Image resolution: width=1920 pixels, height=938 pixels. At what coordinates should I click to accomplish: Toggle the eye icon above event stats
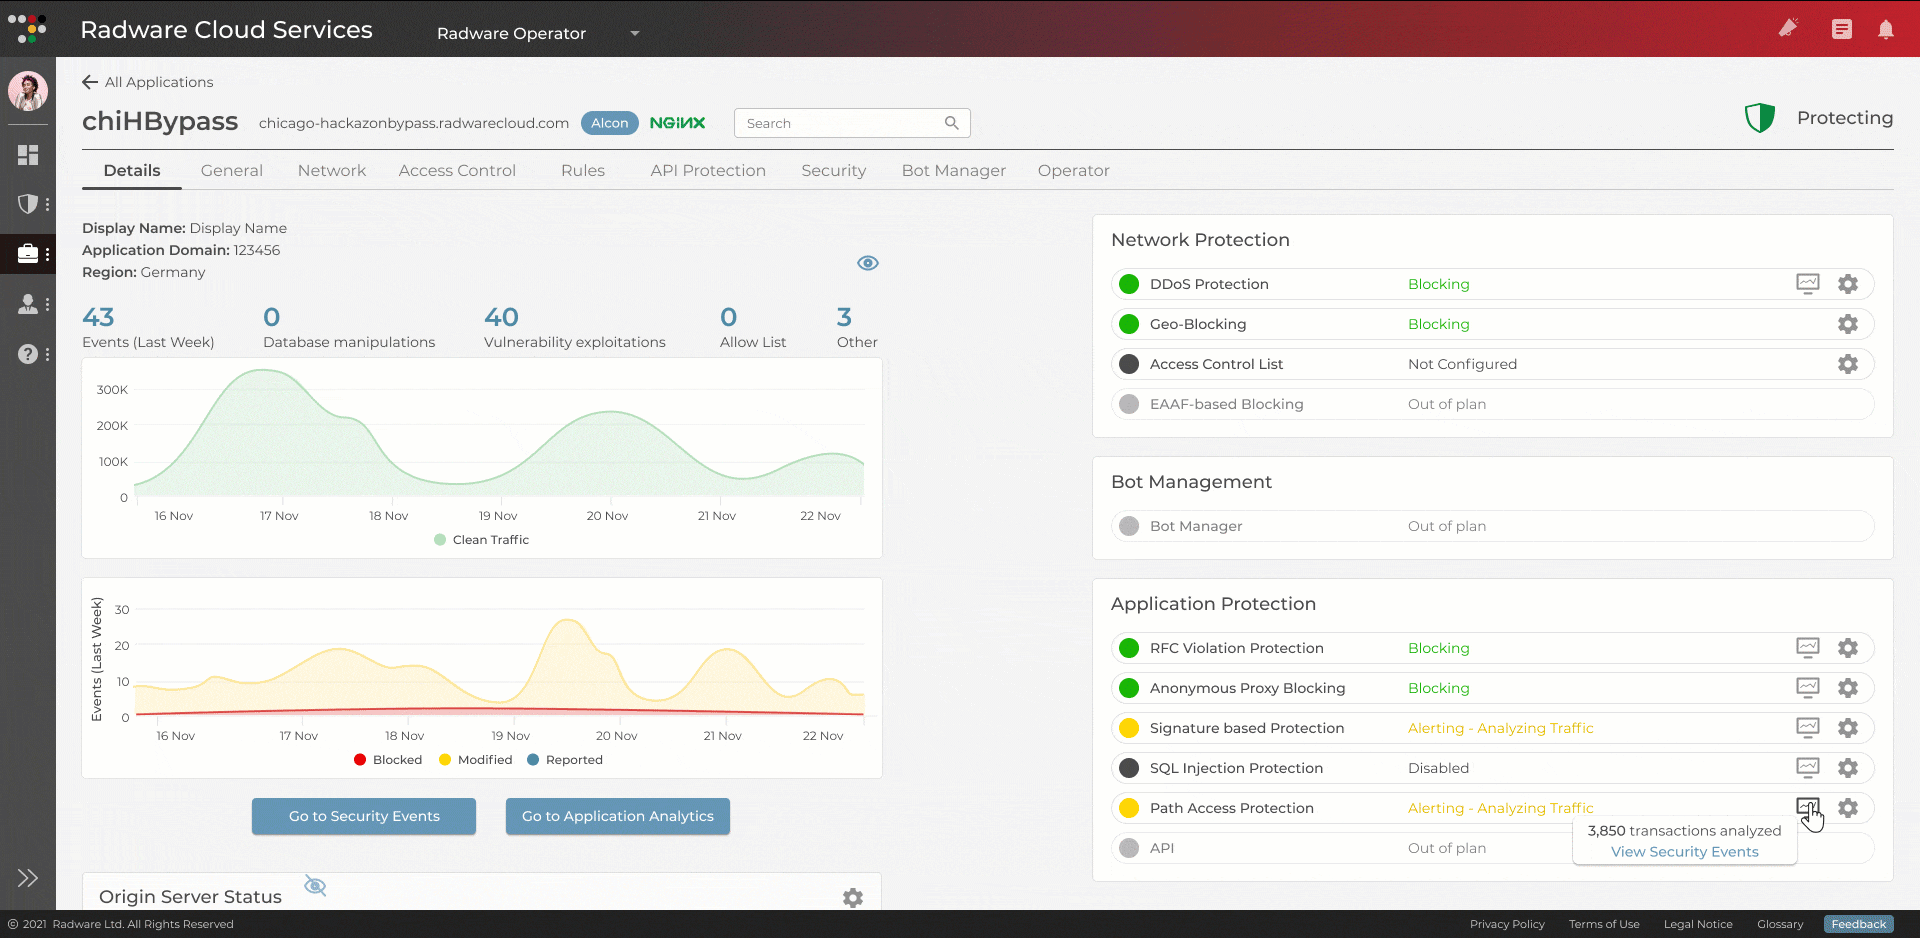(x=867, y=263)
